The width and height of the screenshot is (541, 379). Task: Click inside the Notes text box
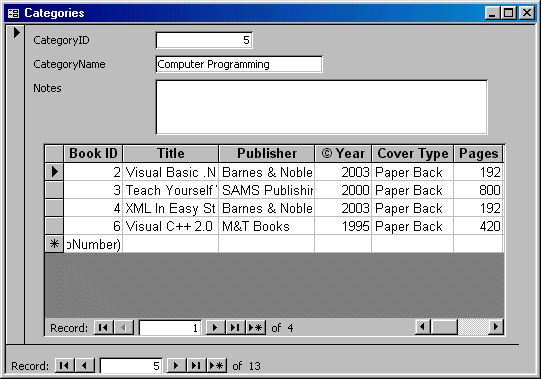click(x=322, y=107)
